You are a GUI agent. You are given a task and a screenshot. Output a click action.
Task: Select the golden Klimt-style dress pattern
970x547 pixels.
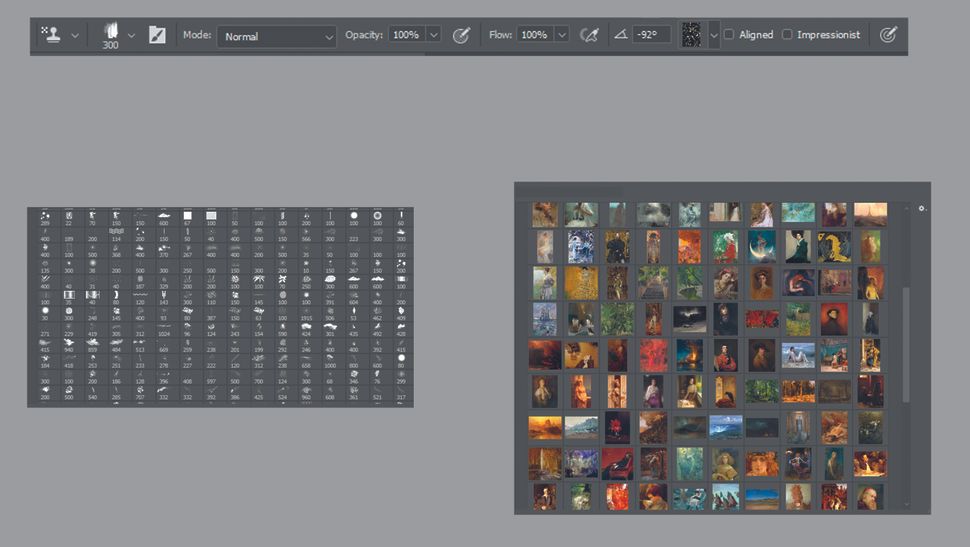[581, 283]
